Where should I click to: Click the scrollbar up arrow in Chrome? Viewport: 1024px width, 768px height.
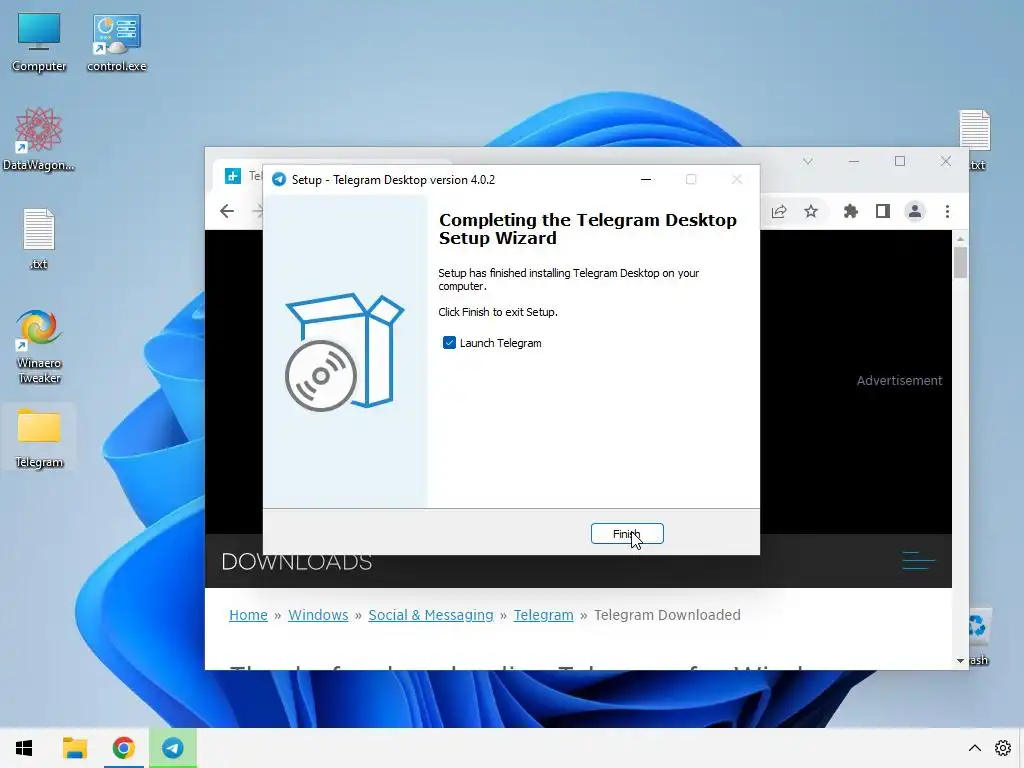click(x=960, y=239)
